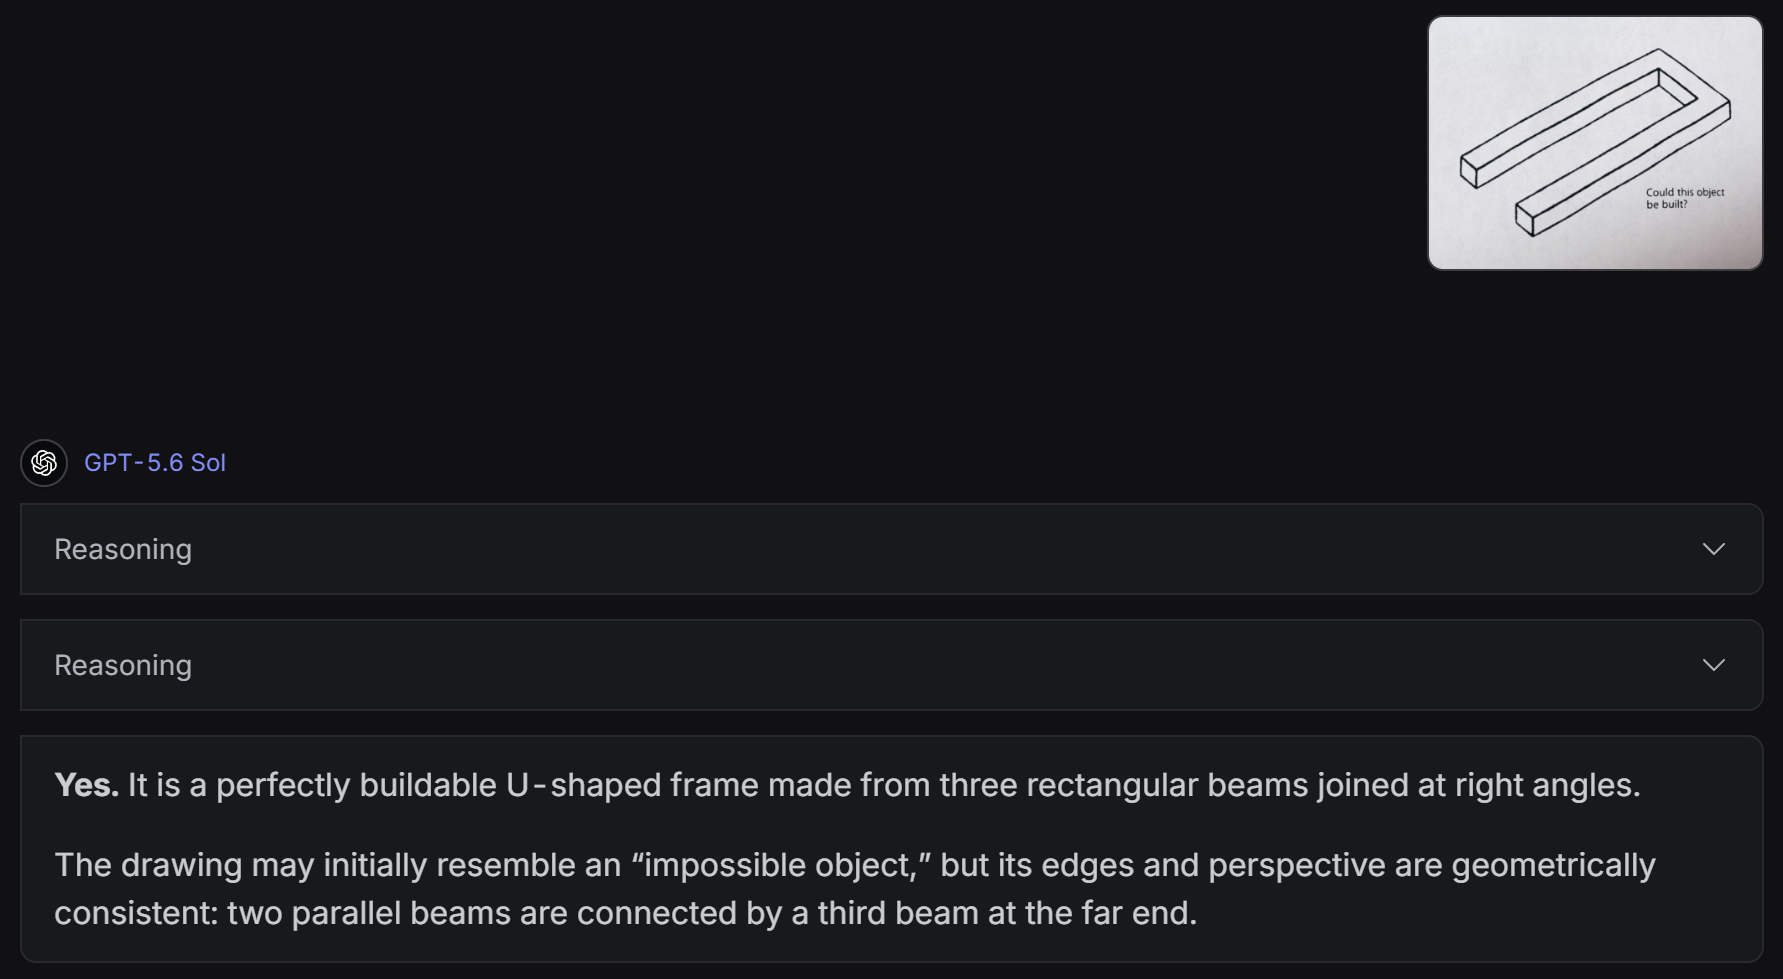Open the GPT-5.6 Sol model name link
Image resolution: width=1783 pixels, height=979 pixels.
(155, 463)
